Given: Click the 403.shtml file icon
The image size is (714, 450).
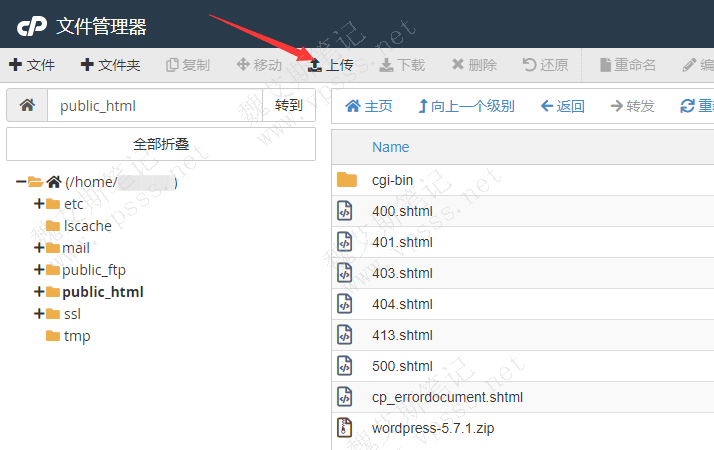Looking at the screenshot, I should click(x=345, y=273).
